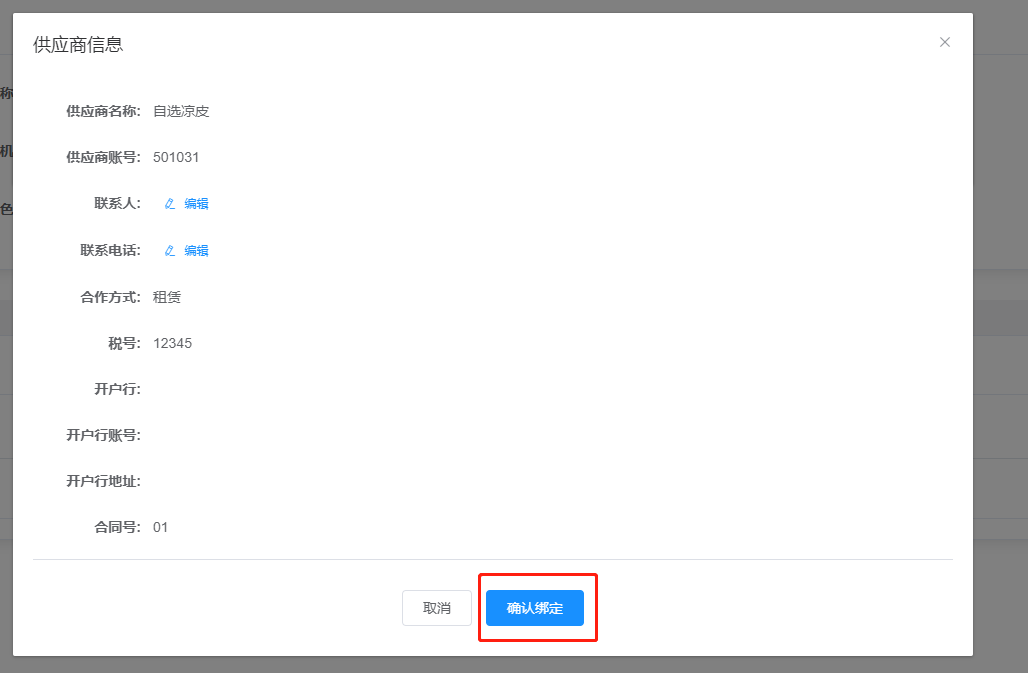Click the 供应商名称 field label
This screenshot has height=673, width=1028.
103,111
